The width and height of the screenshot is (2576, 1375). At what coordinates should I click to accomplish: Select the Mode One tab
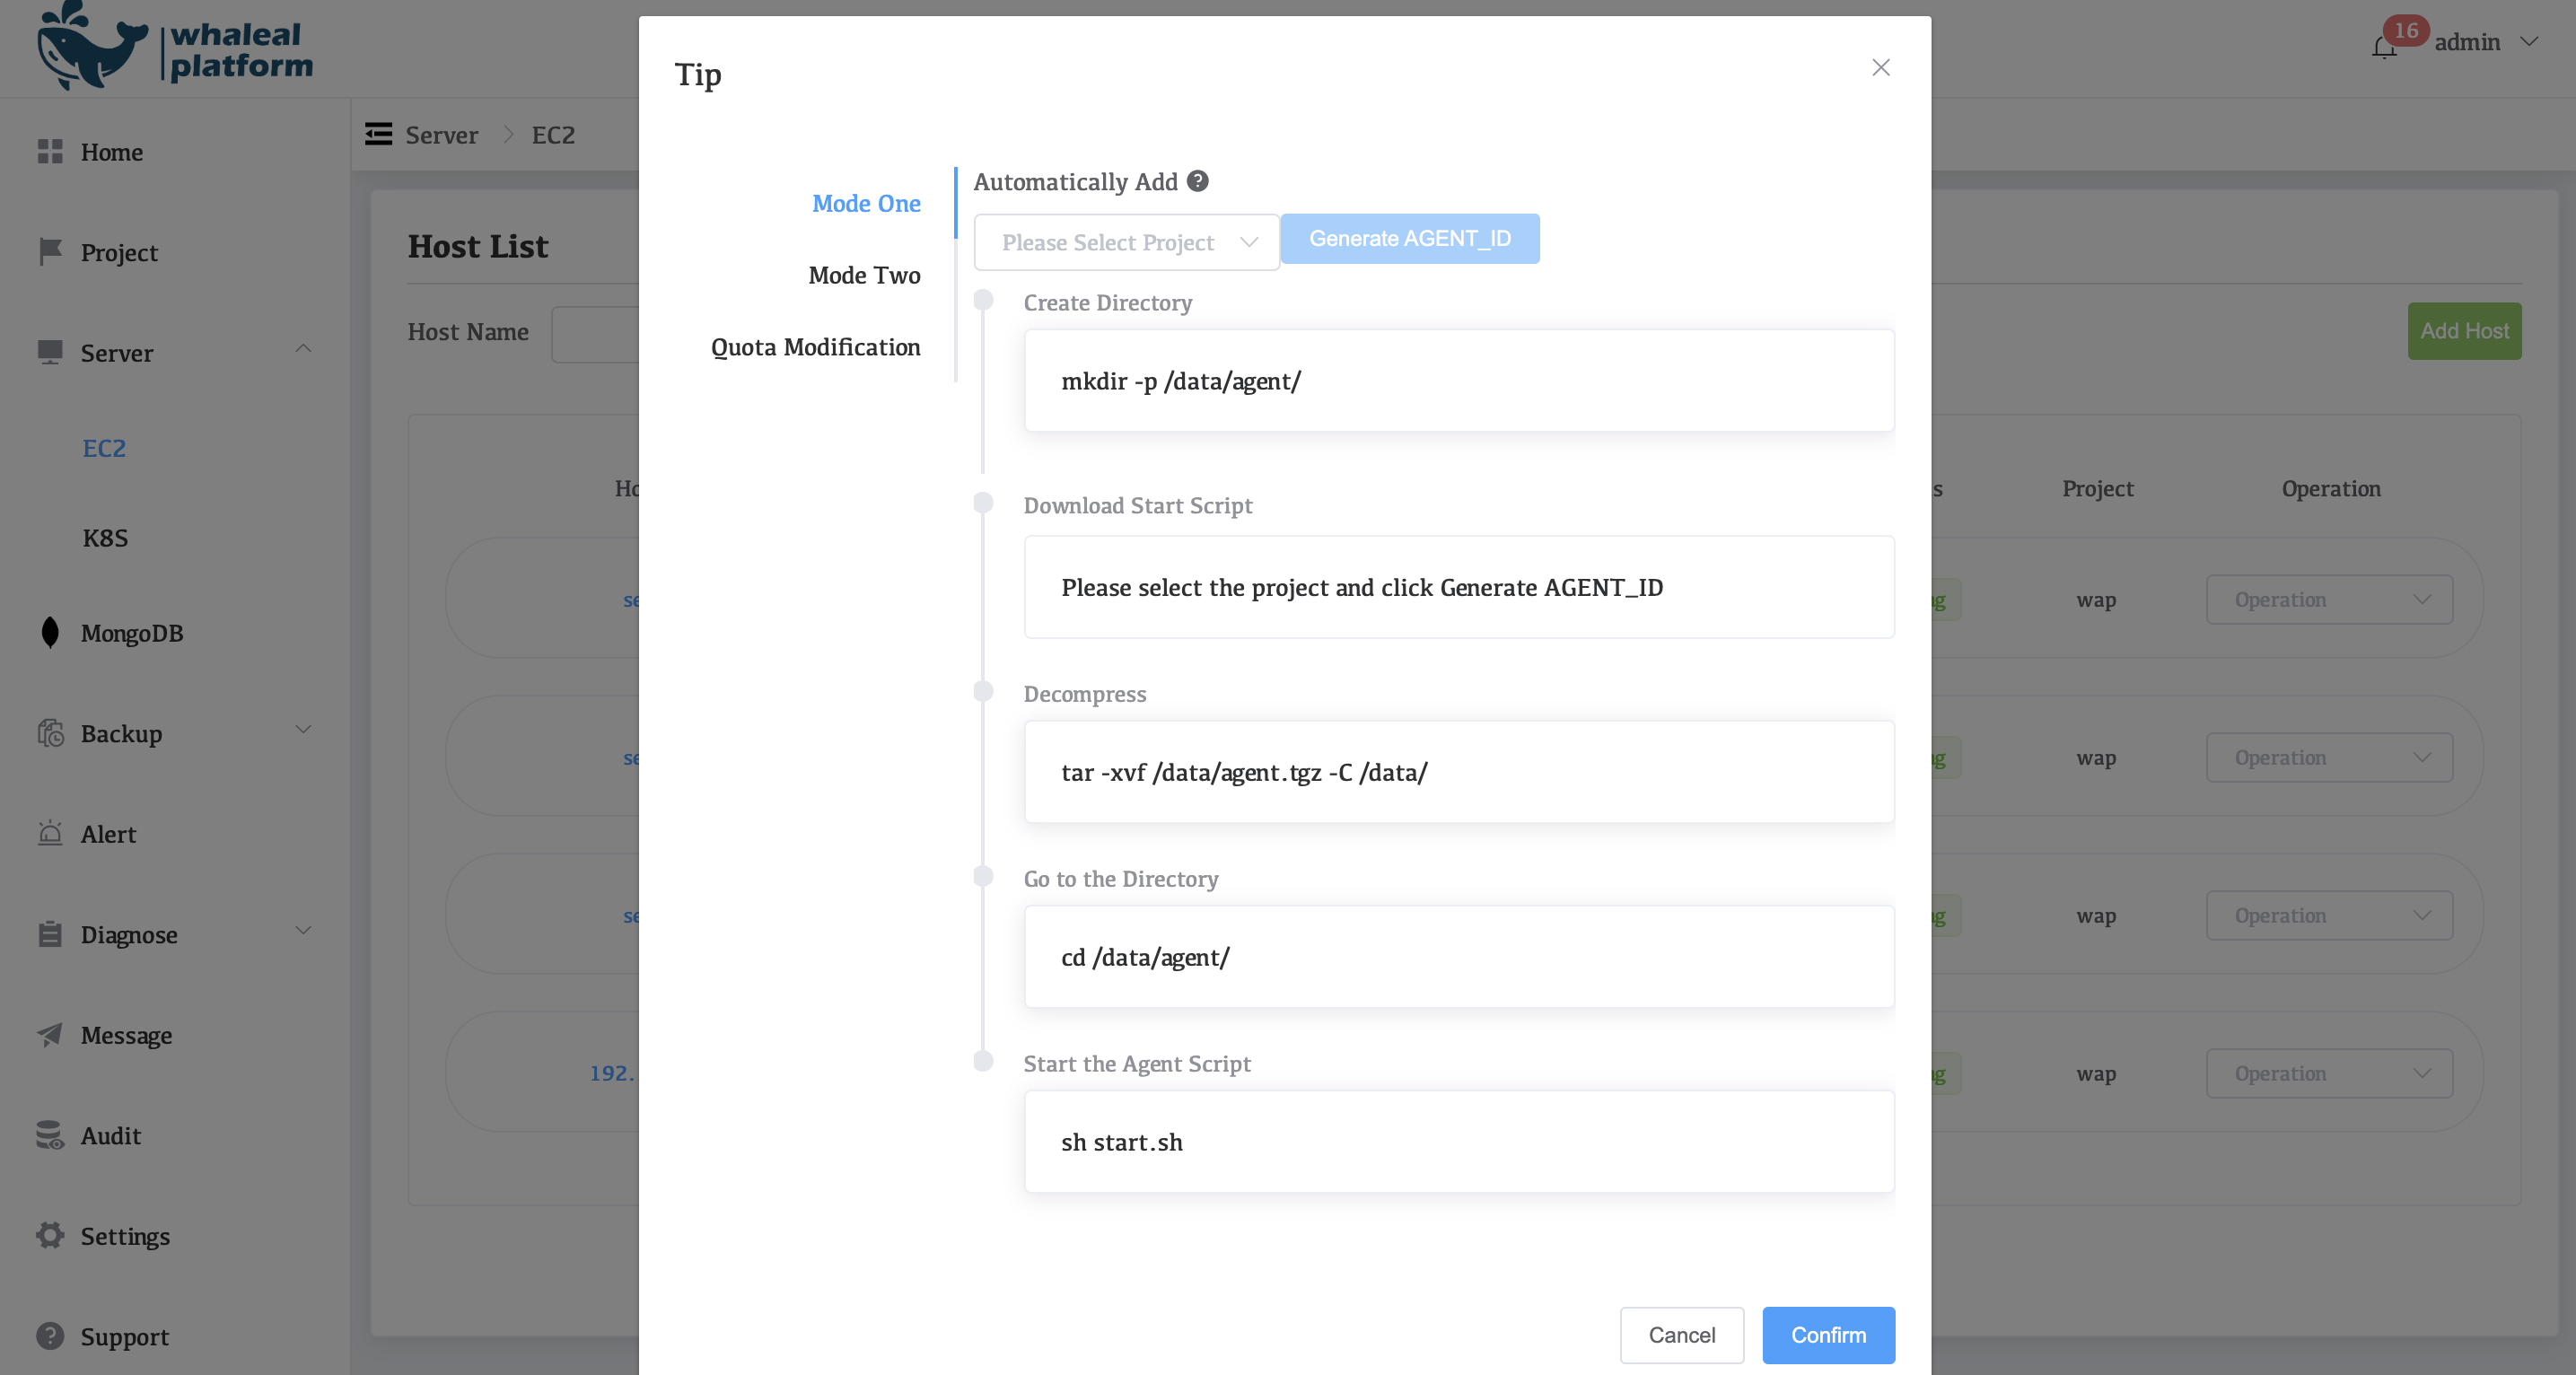coord(865,203)
